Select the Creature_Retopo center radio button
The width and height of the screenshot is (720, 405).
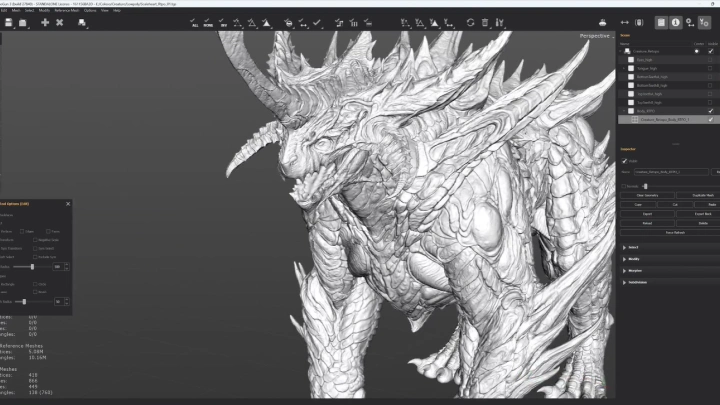(x=697, y=51)
